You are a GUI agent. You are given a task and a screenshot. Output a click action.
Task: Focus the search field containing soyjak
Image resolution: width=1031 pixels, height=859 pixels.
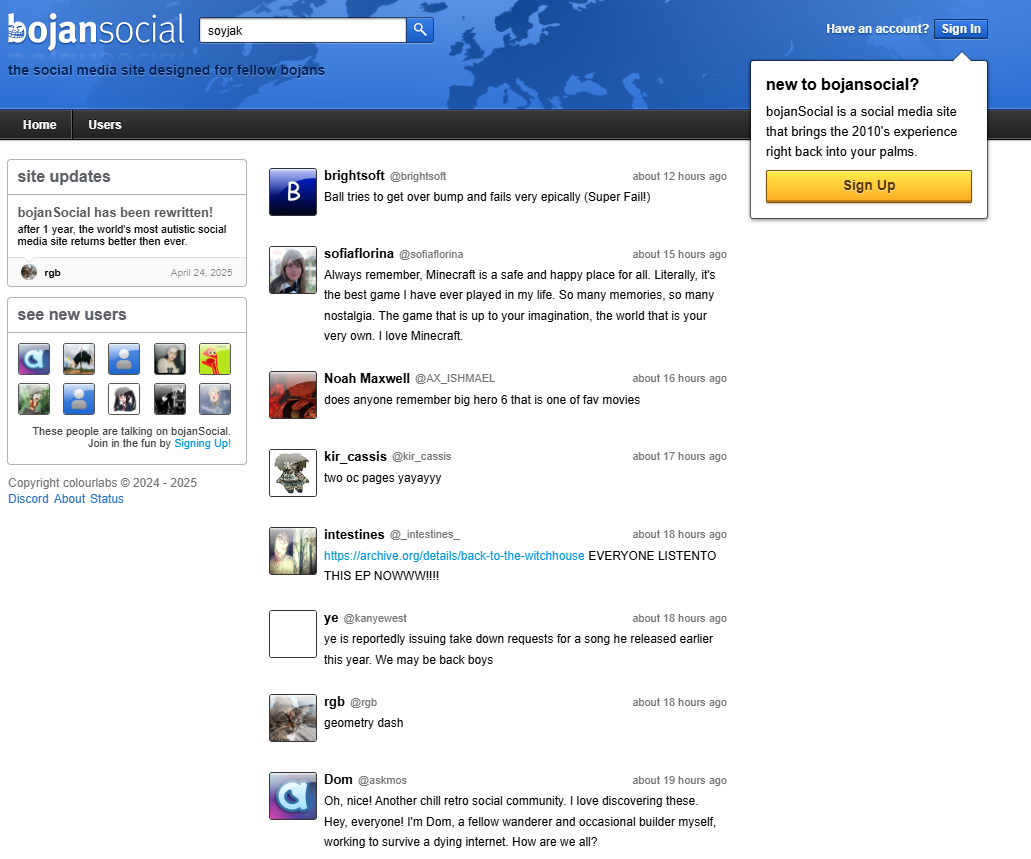click(302, 30)
